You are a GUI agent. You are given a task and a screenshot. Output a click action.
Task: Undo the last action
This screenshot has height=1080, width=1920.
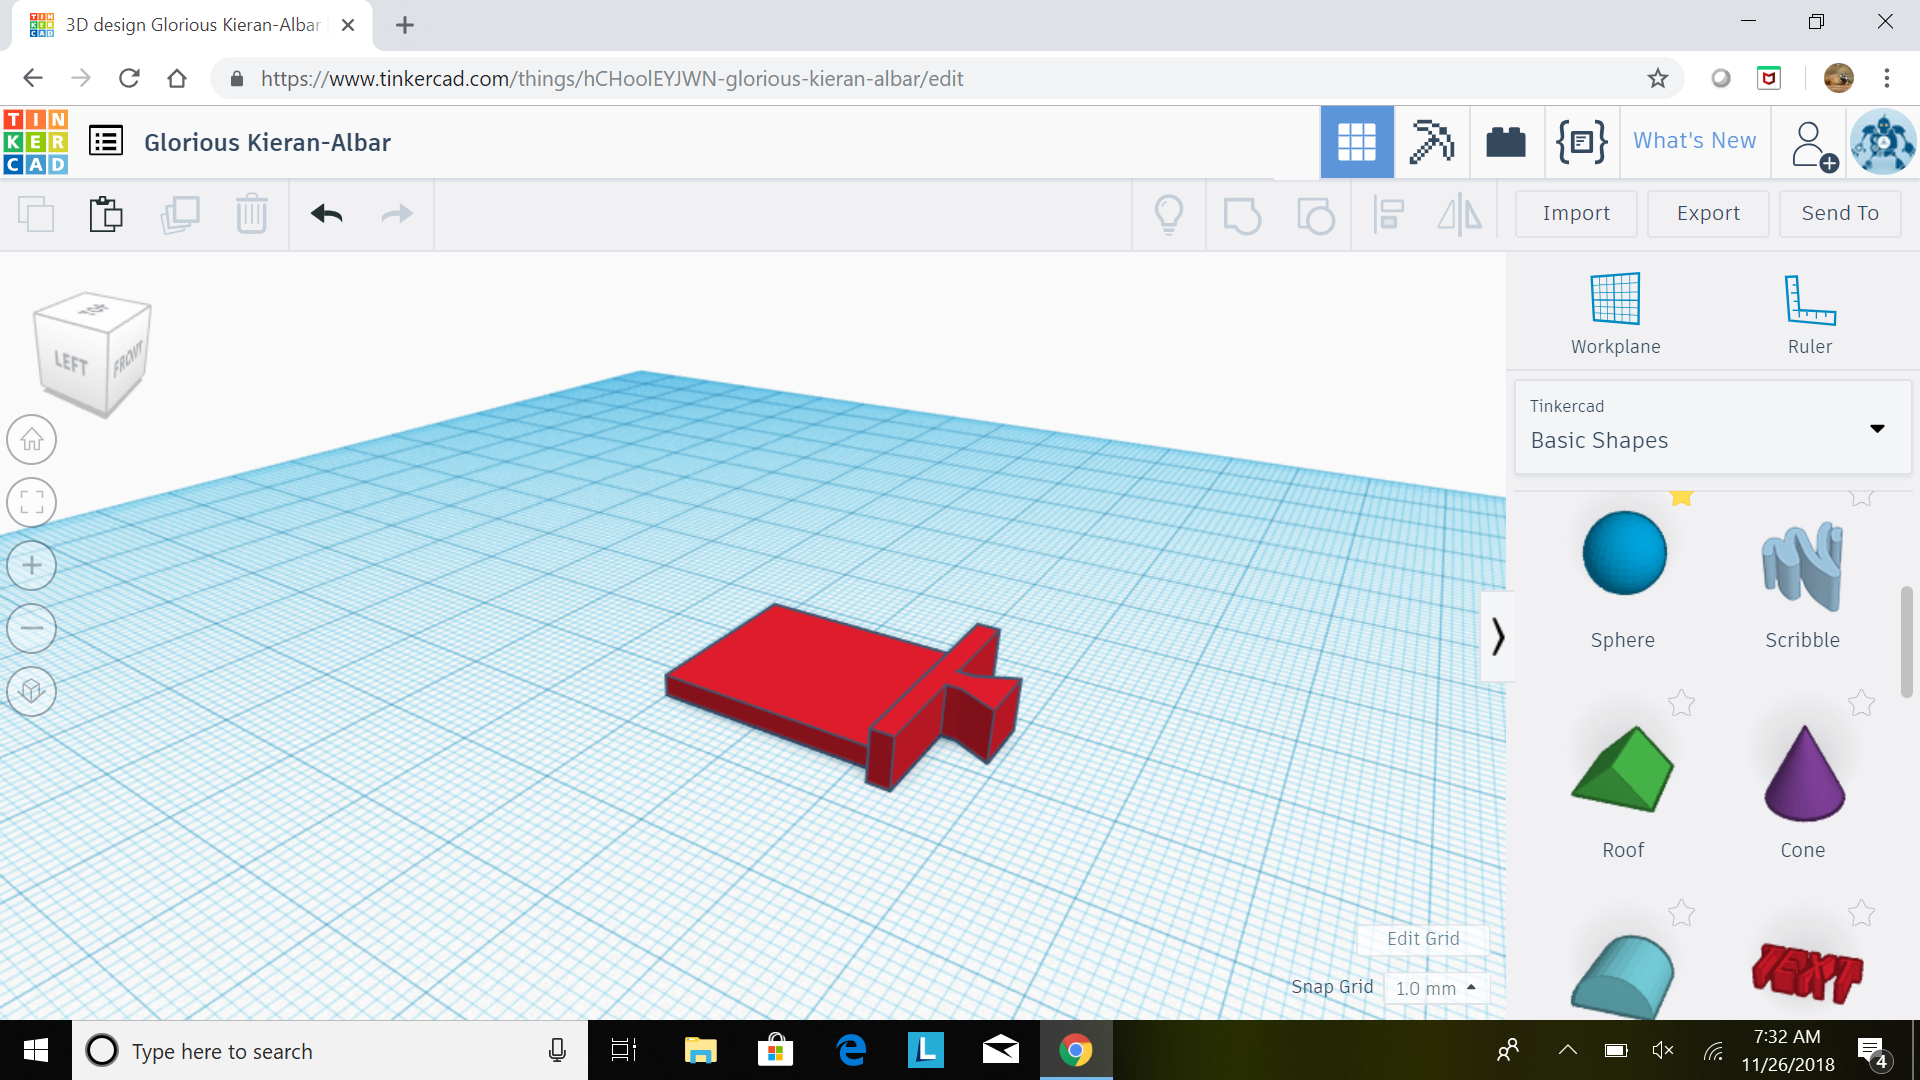click(x=326, y=214)
